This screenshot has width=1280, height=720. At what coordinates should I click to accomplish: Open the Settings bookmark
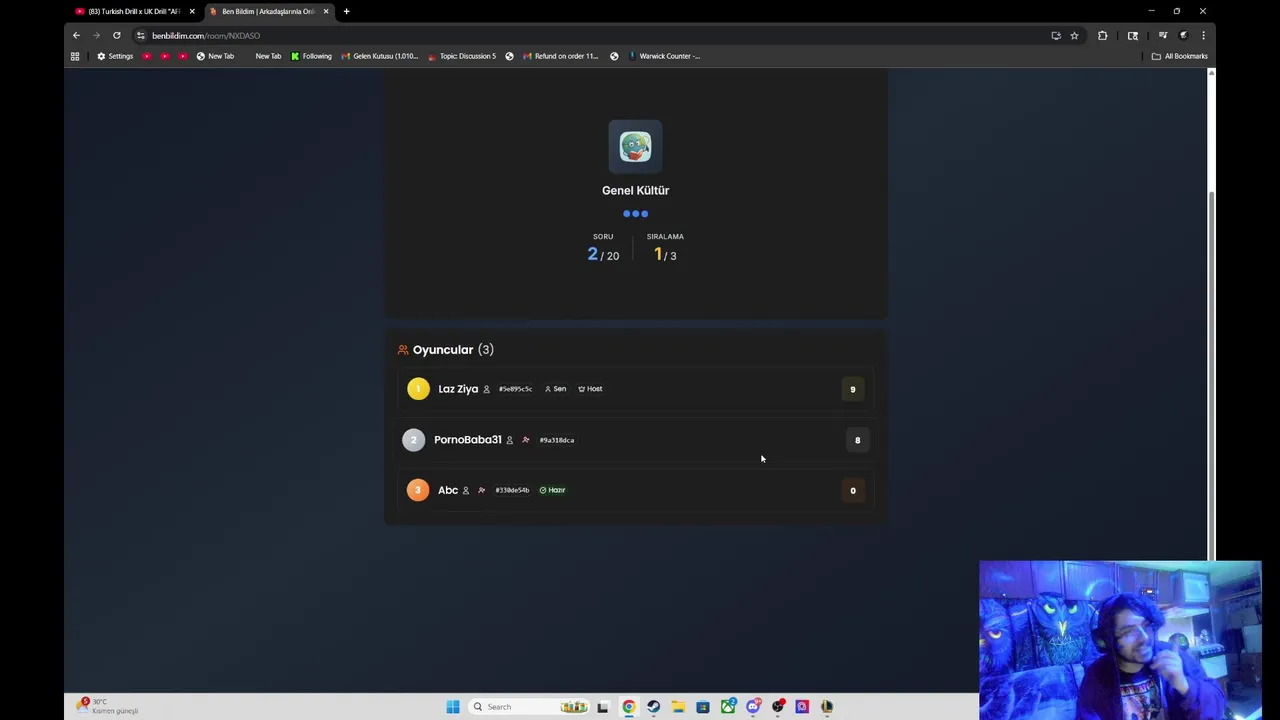coord(115,56)
